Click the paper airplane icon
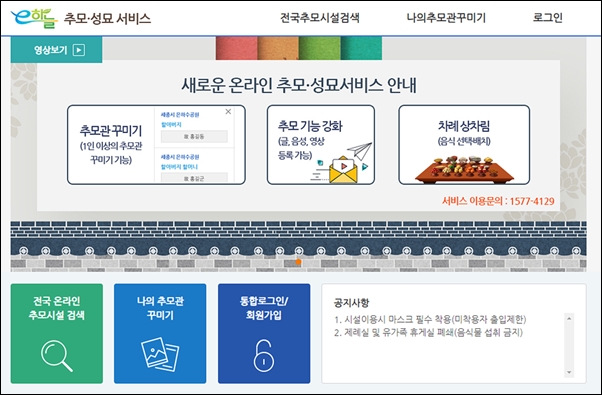Screen dimensions: 602x395 tap(360, 151)
